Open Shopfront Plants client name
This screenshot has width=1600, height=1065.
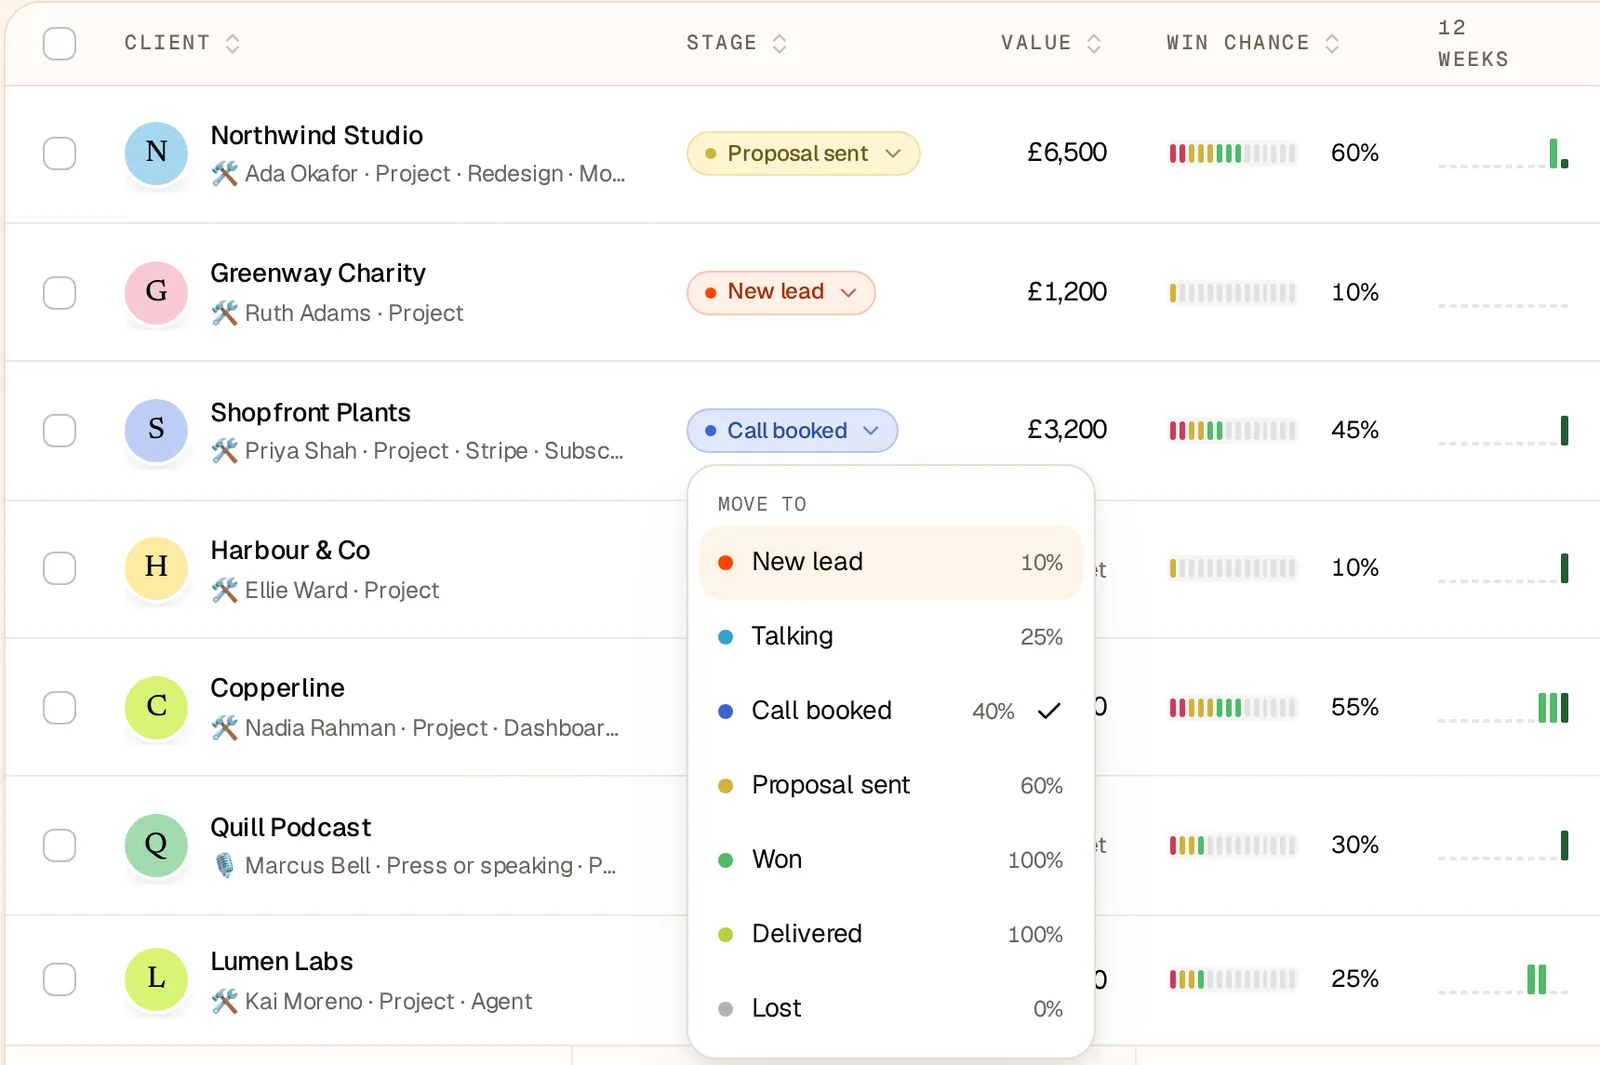pos(311,412)
